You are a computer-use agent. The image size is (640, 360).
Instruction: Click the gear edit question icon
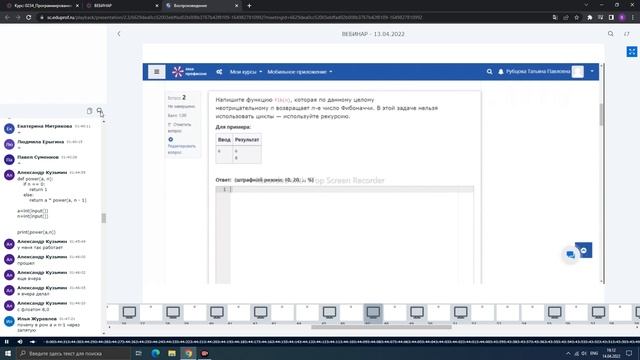pyautogui.click(x=171, y=140)
